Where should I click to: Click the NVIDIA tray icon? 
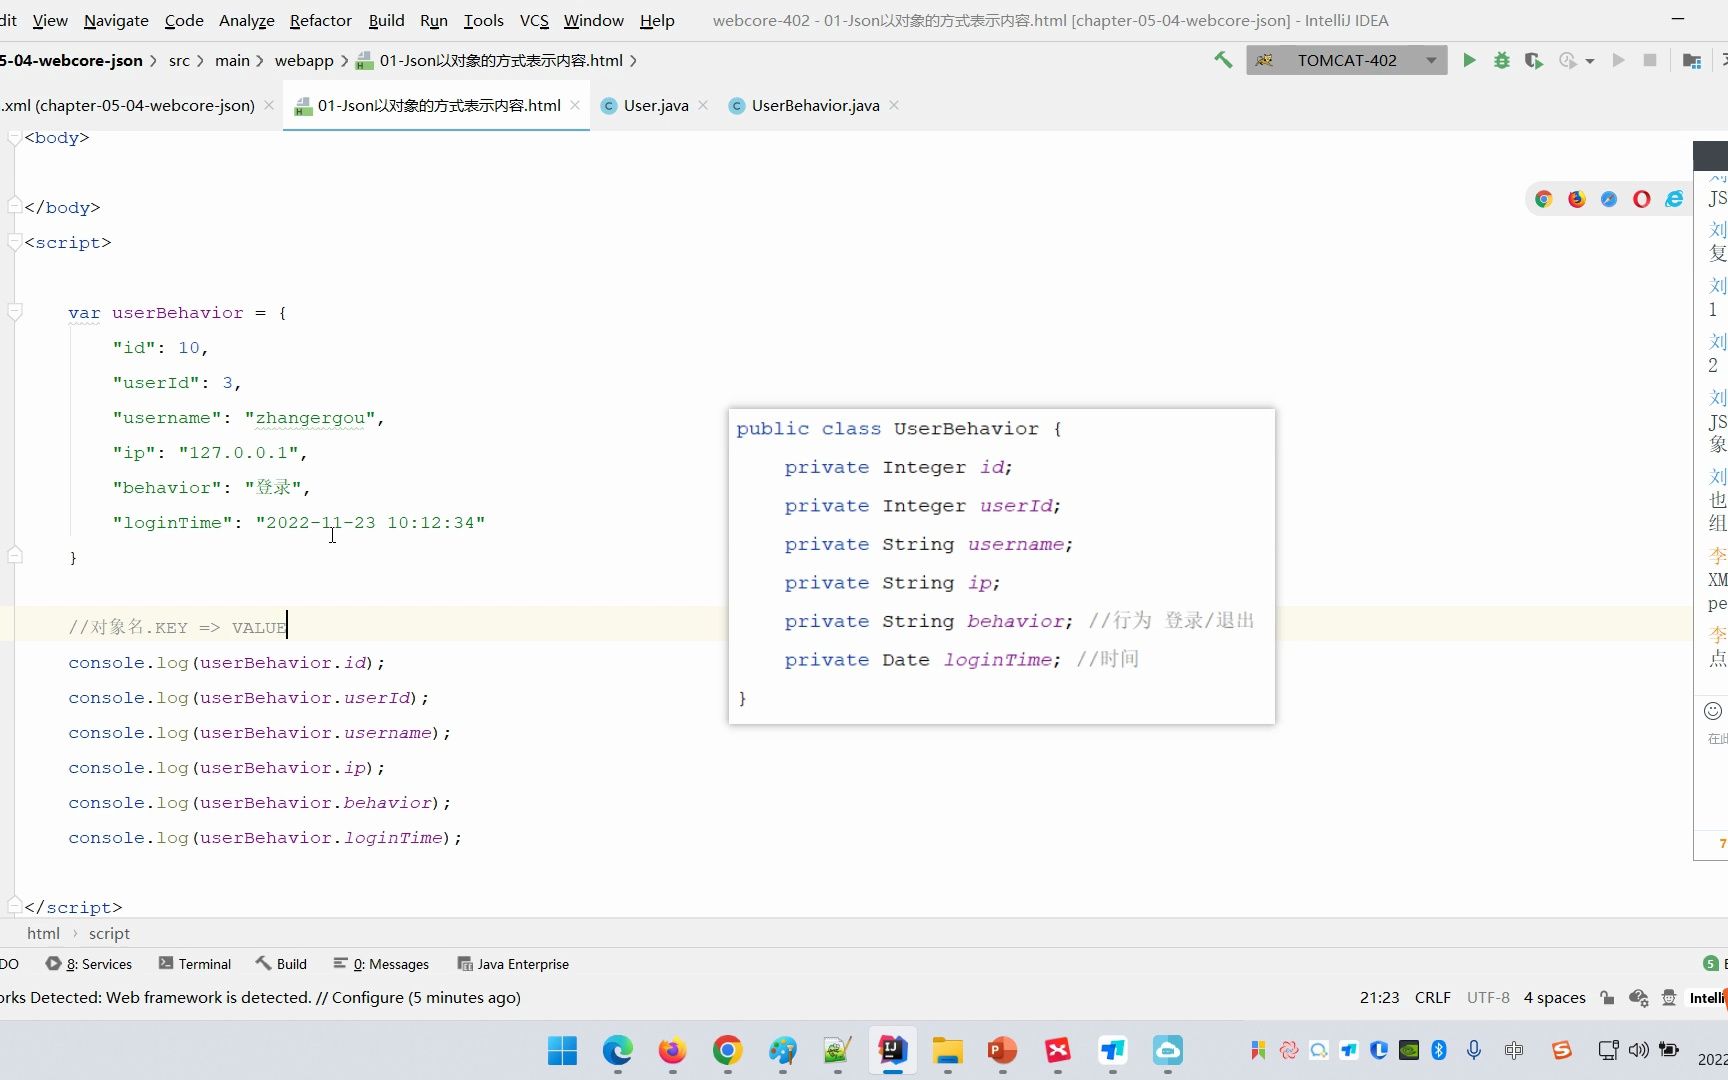tap(1409, 1050)
